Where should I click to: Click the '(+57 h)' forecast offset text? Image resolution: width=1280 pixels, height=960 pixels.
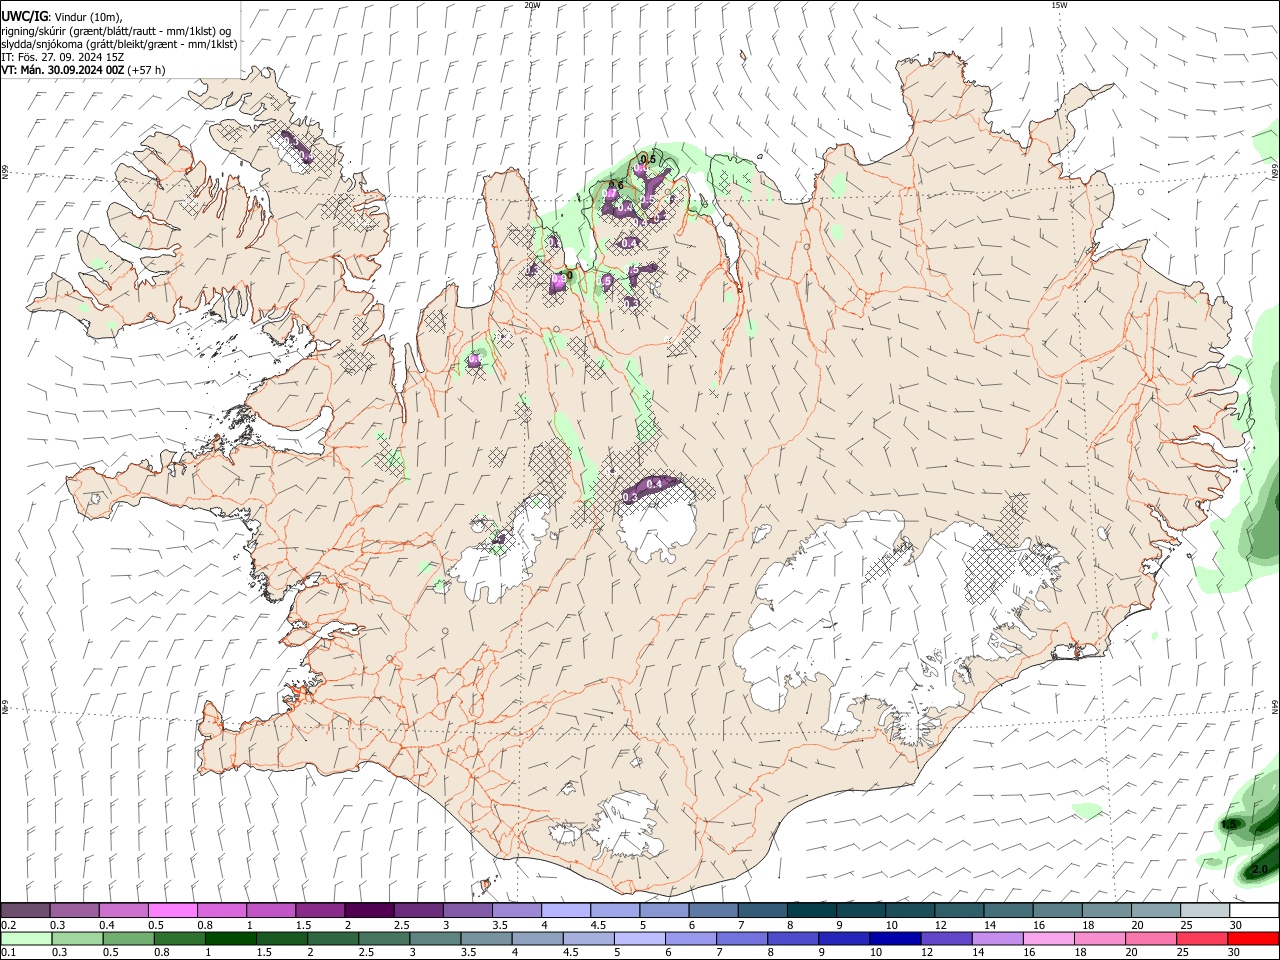(147, 70)
